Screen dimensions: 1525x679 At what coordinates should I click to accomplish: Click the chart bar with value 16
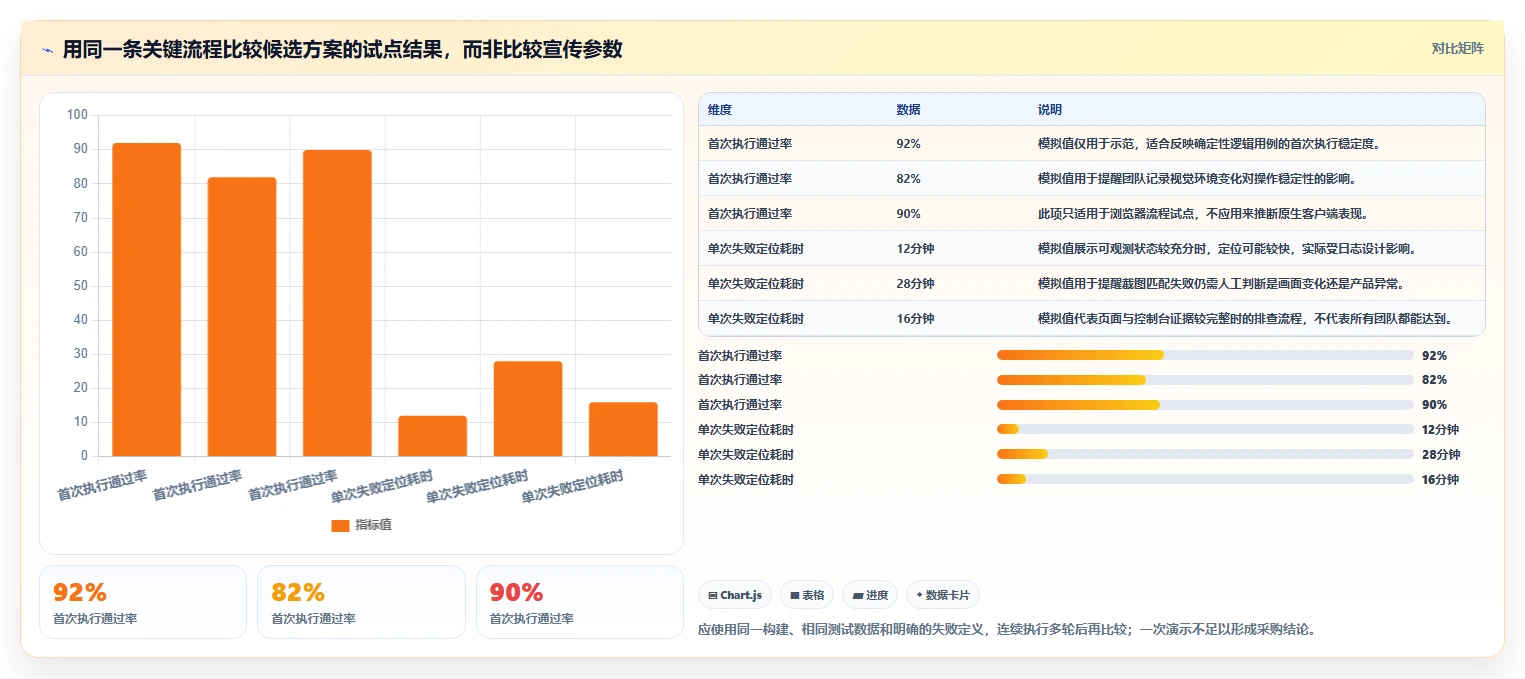click(x=623, y=429)
